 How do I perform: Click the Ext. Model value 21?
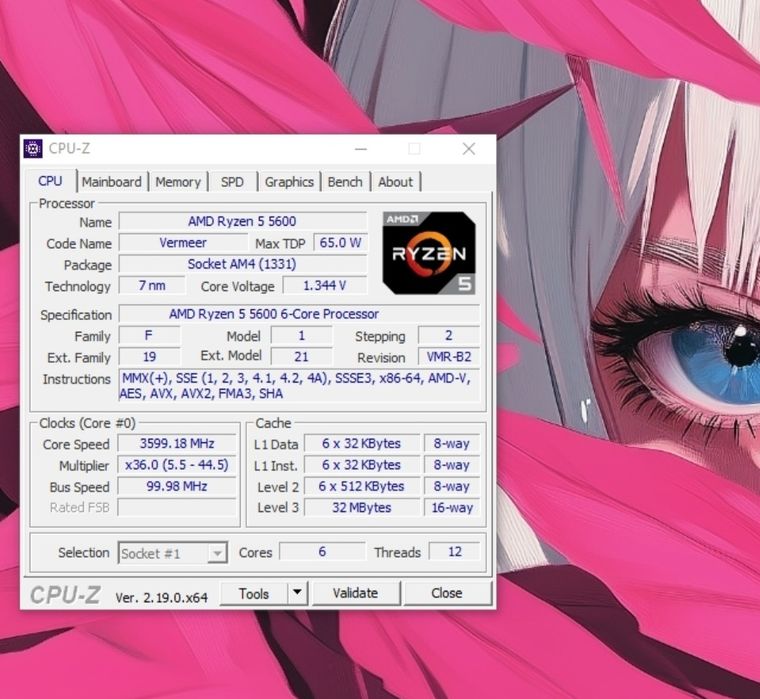coord(301,357)
